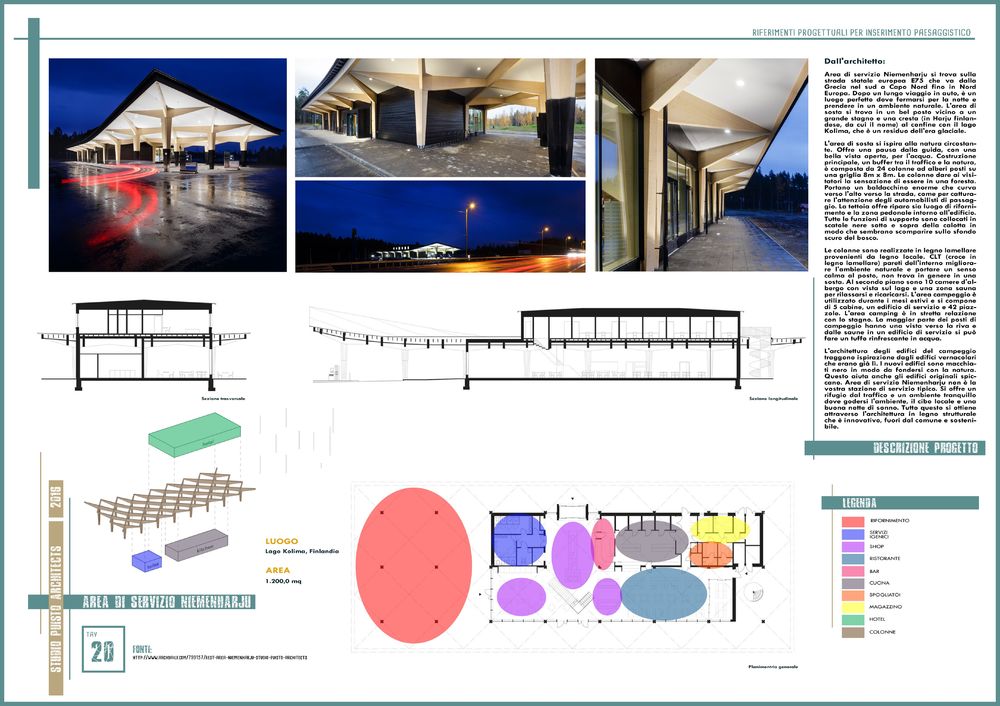Click the source archdaily URL under FONTI
Screen dimensions: 1000x706
(x=220, y=657)
